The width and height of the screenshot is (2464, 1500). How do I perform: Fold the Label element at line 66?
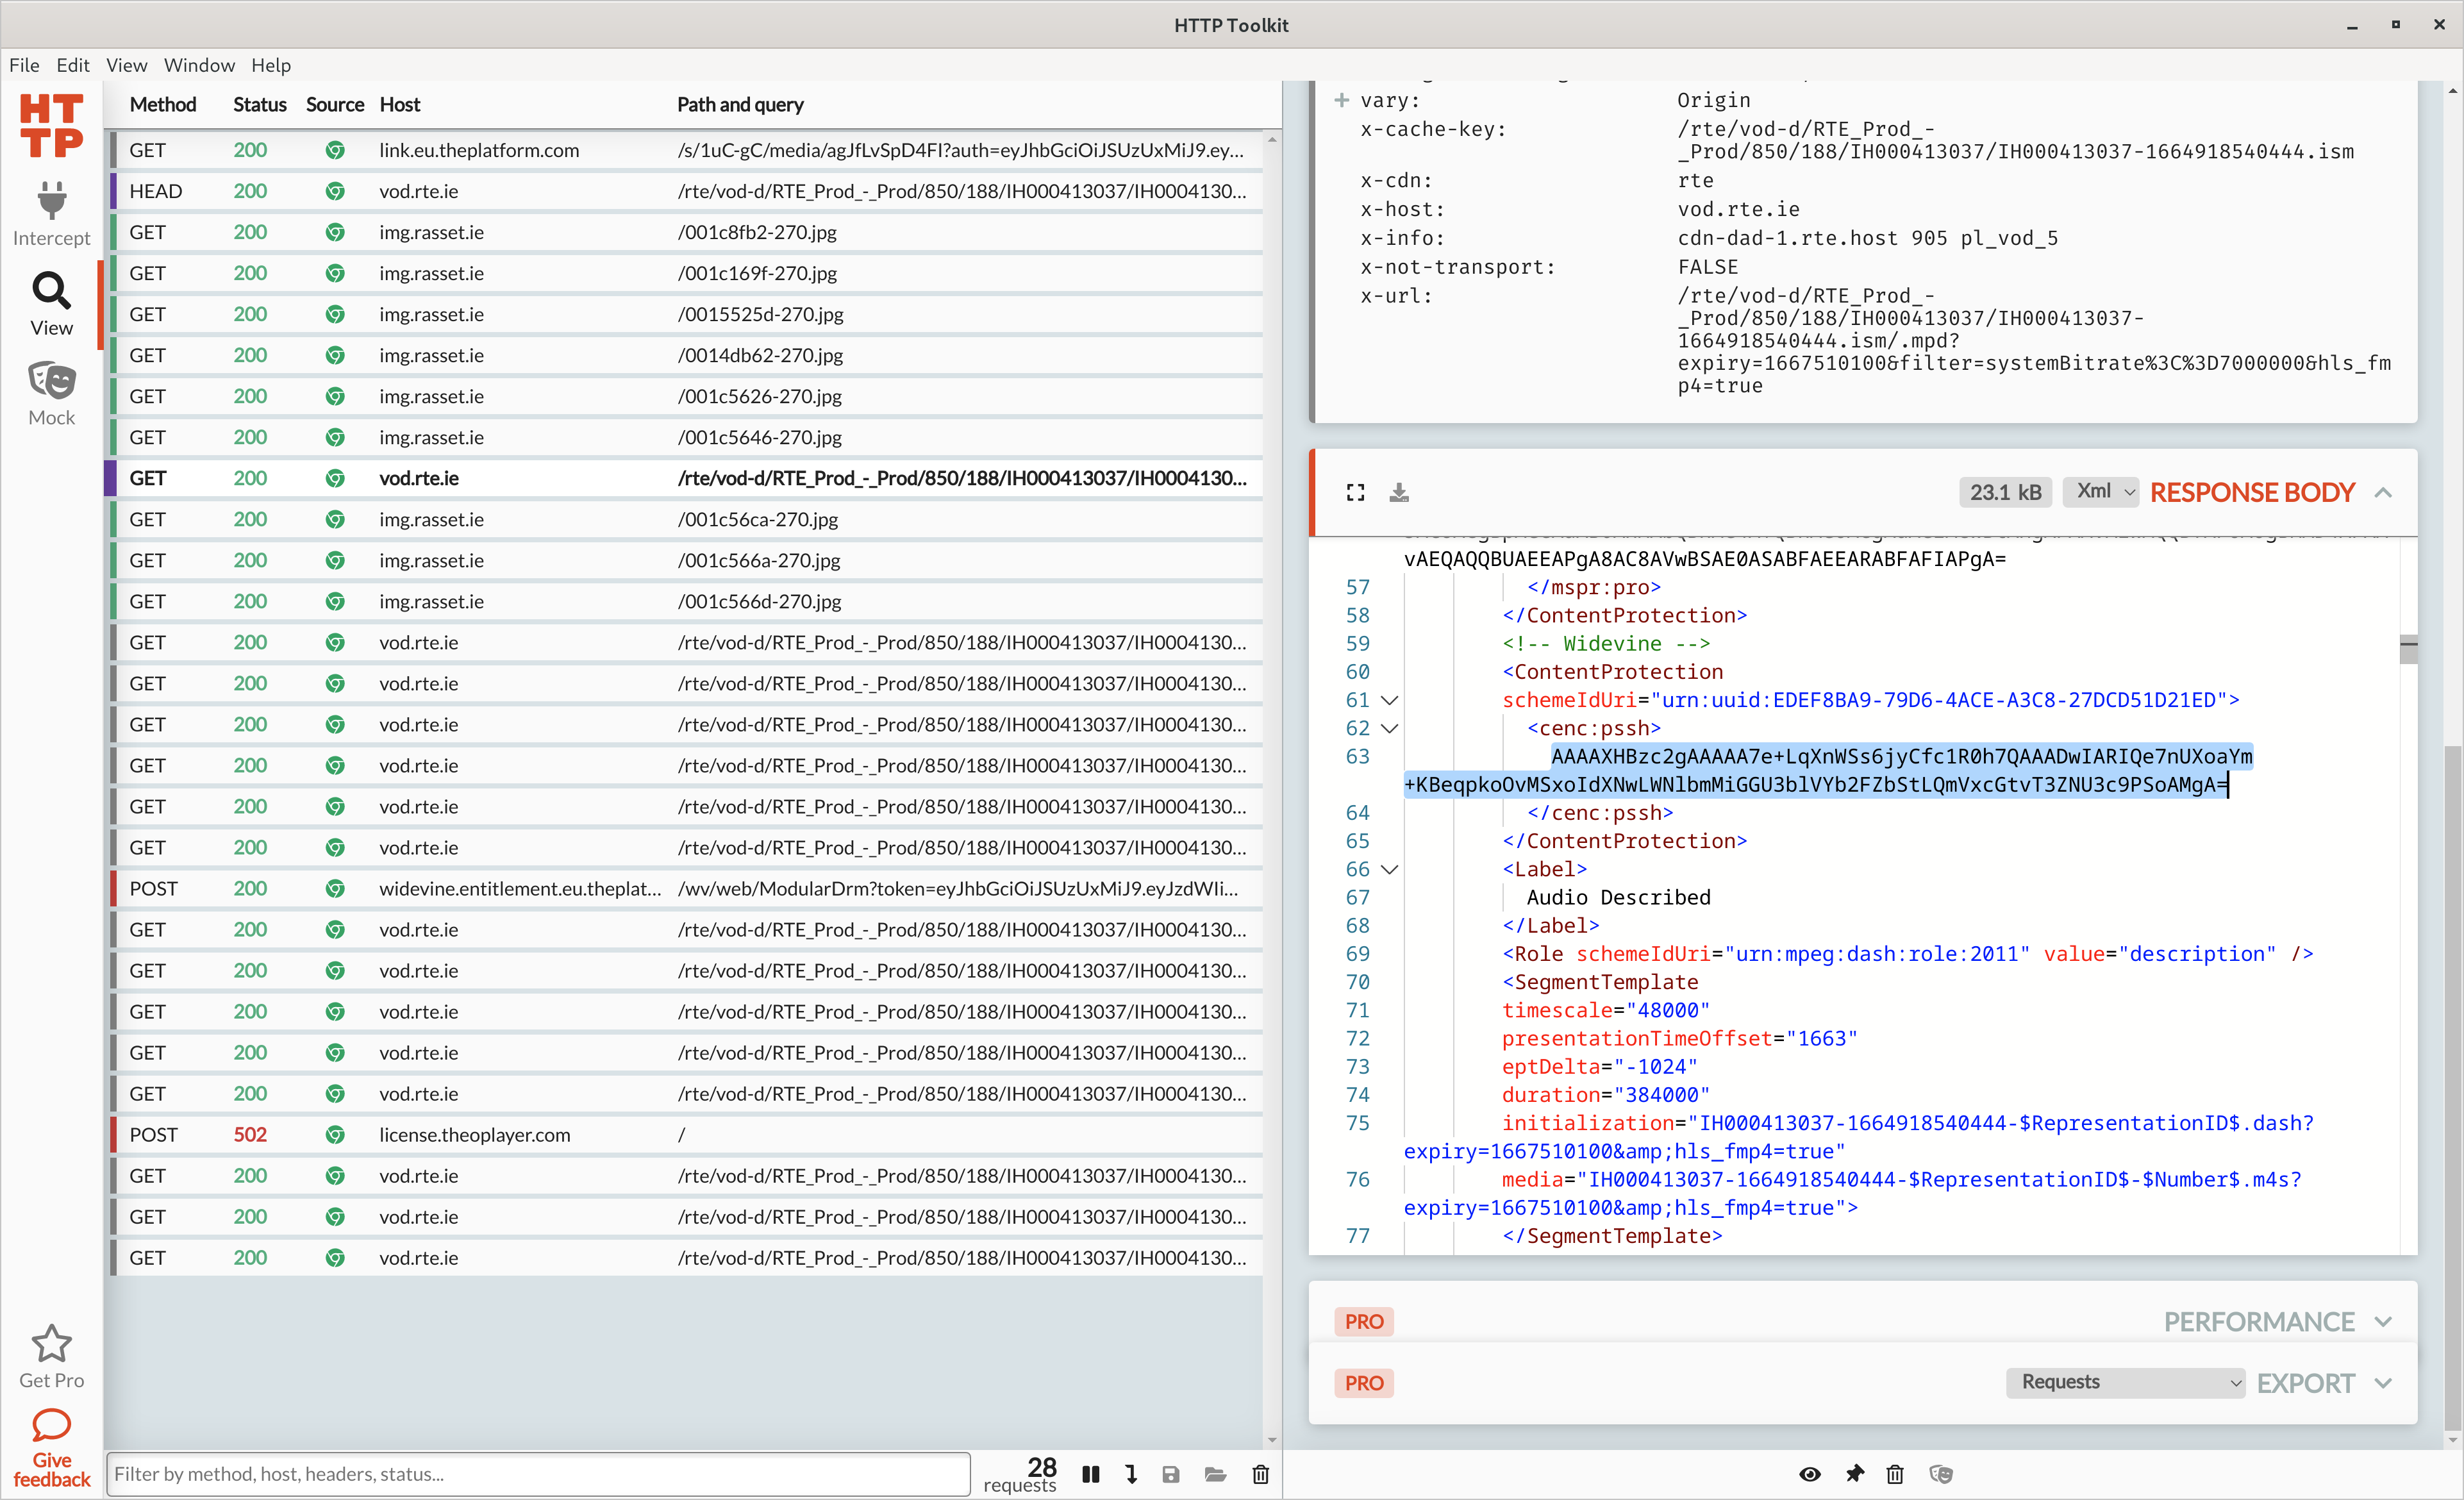point(1389,870)
